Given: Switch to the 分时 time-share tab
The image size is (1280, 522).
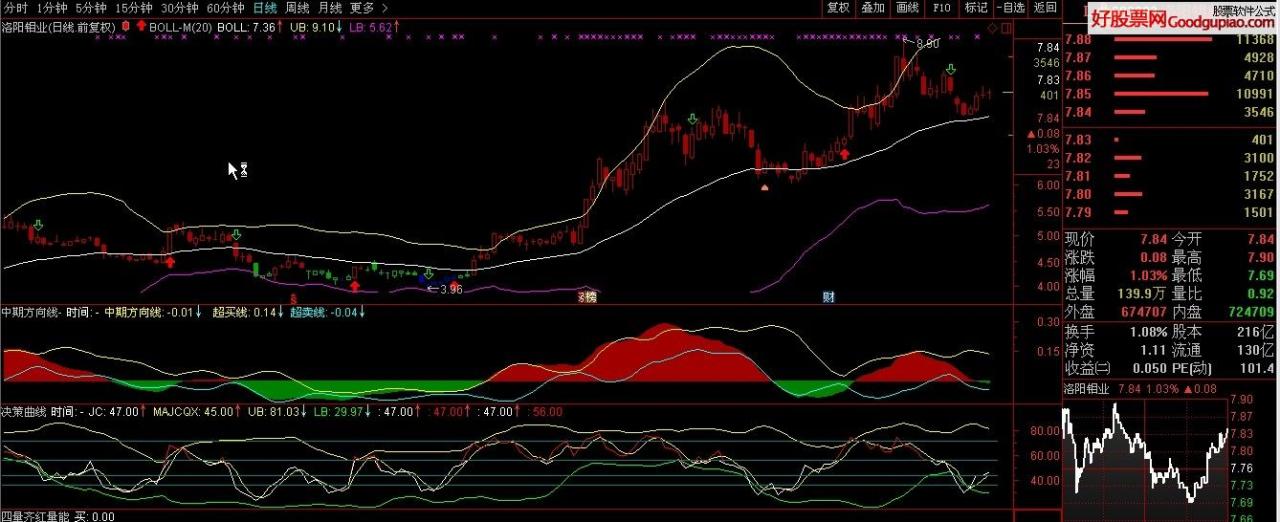Looking at the screenshot, I should [16, 7].
